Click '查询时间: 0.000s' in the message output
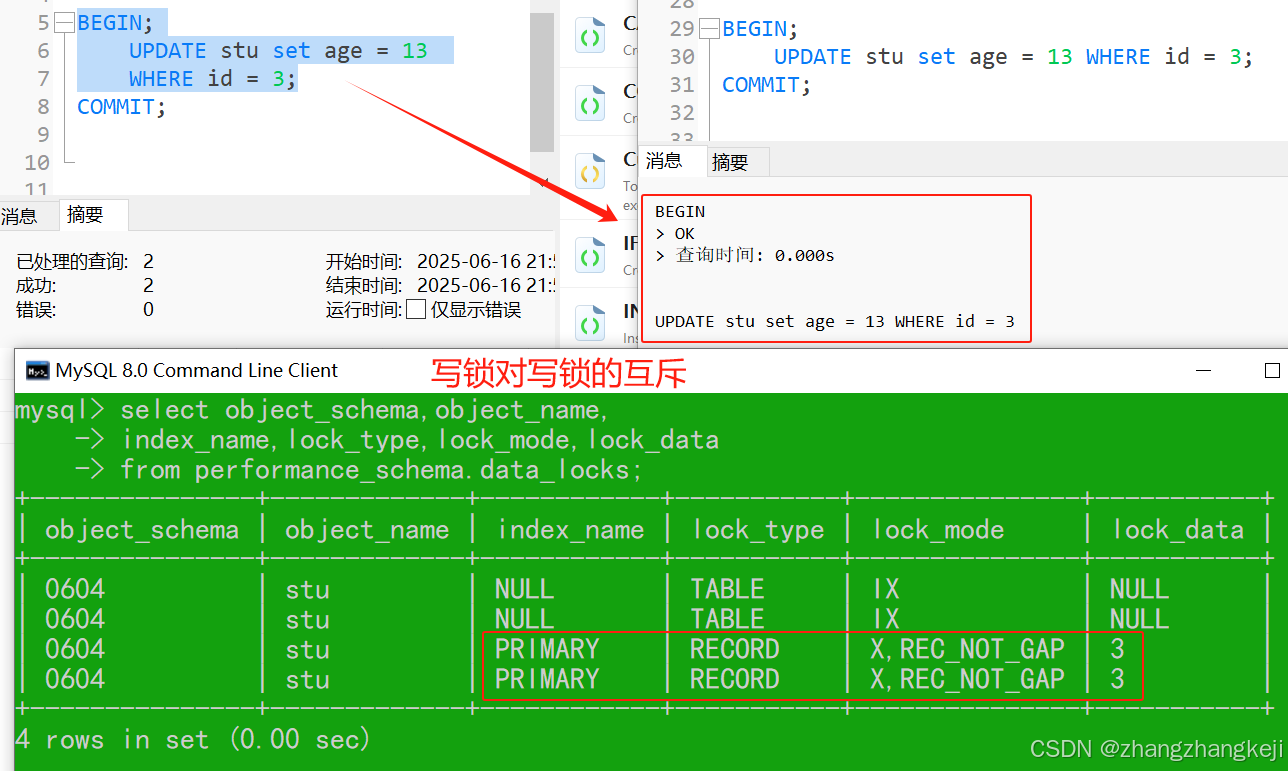The width and height of the screenshot is (1288, 771). tap(755, 255)
